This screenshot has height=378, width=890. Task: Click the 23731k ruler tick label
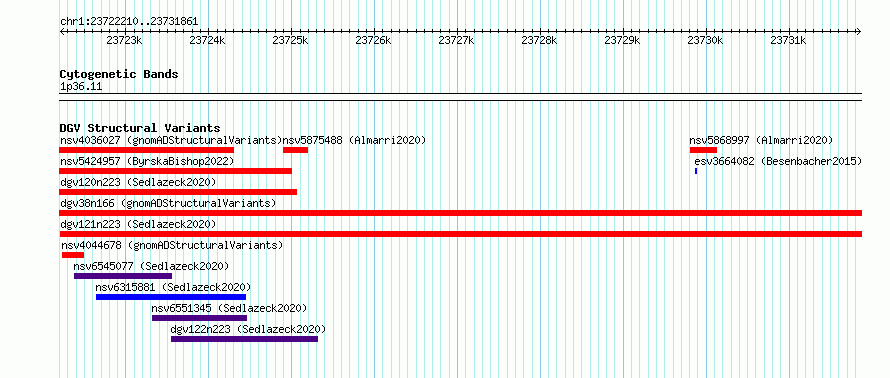click(788, 40)
